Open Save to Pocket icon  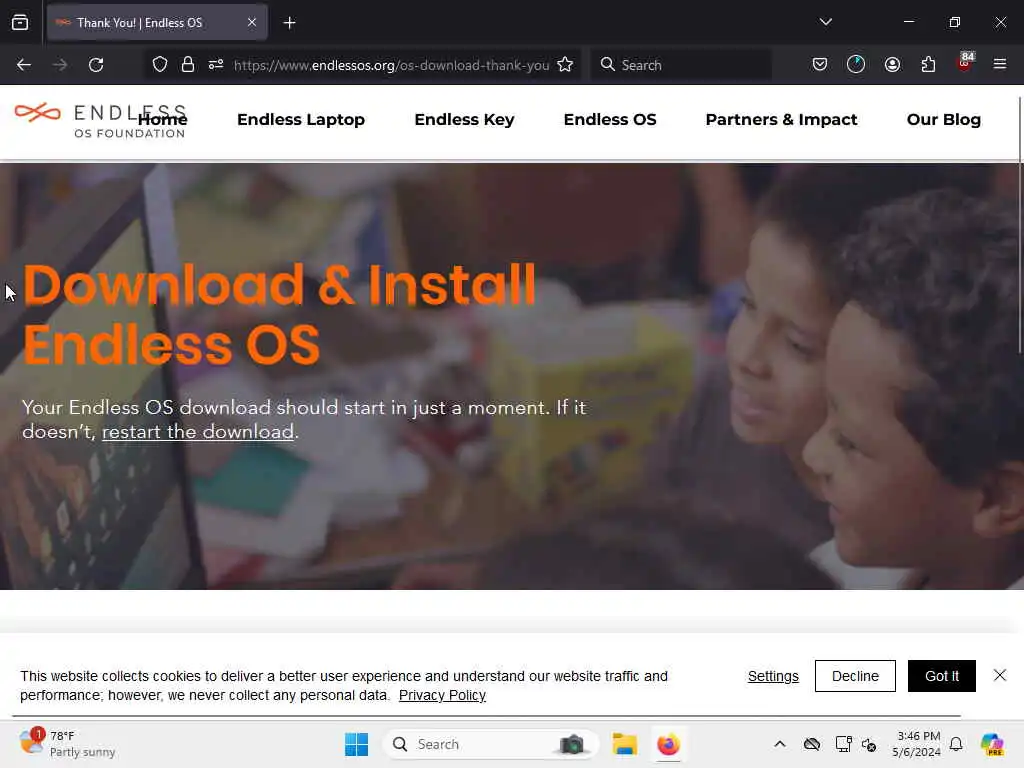pyautogui.click(x=820, y=64)
